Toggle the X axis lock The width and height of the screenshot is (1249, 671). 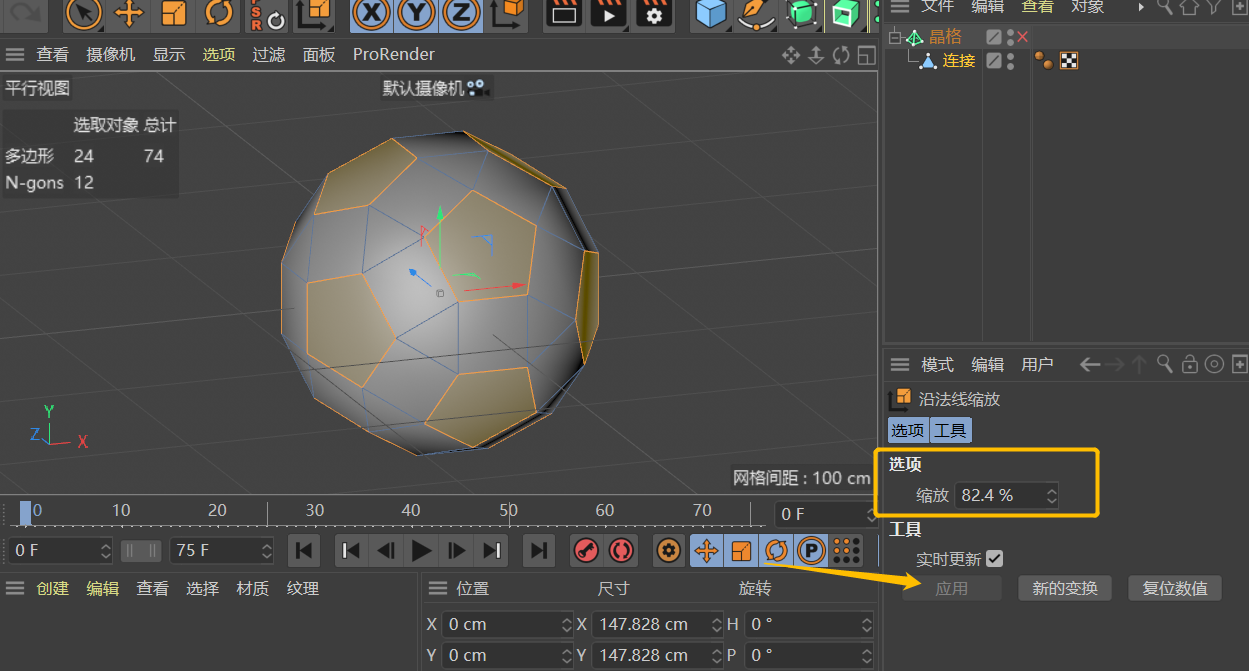point(372,13)
